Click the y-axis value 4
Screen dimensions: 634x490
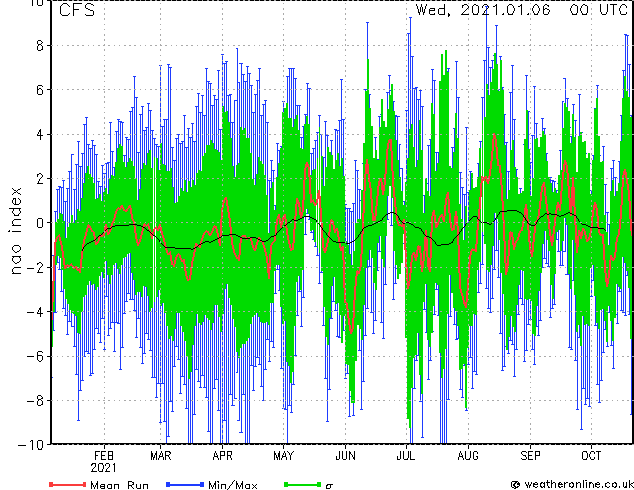point(40,134)
